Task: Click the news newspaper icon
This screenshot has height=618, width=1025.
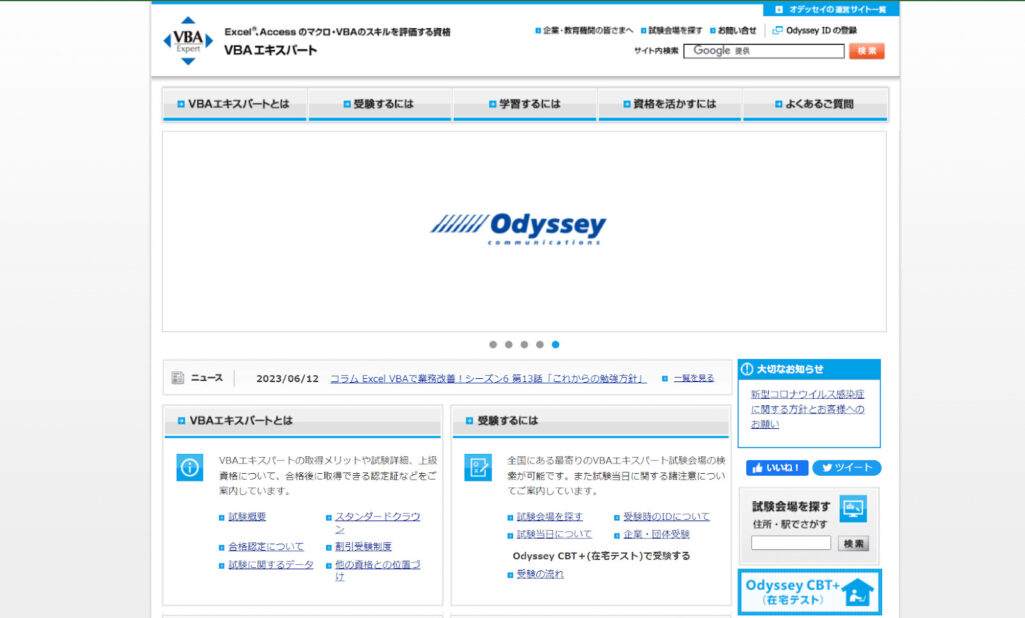Action: pyautogui.click(x=178, y=378)
